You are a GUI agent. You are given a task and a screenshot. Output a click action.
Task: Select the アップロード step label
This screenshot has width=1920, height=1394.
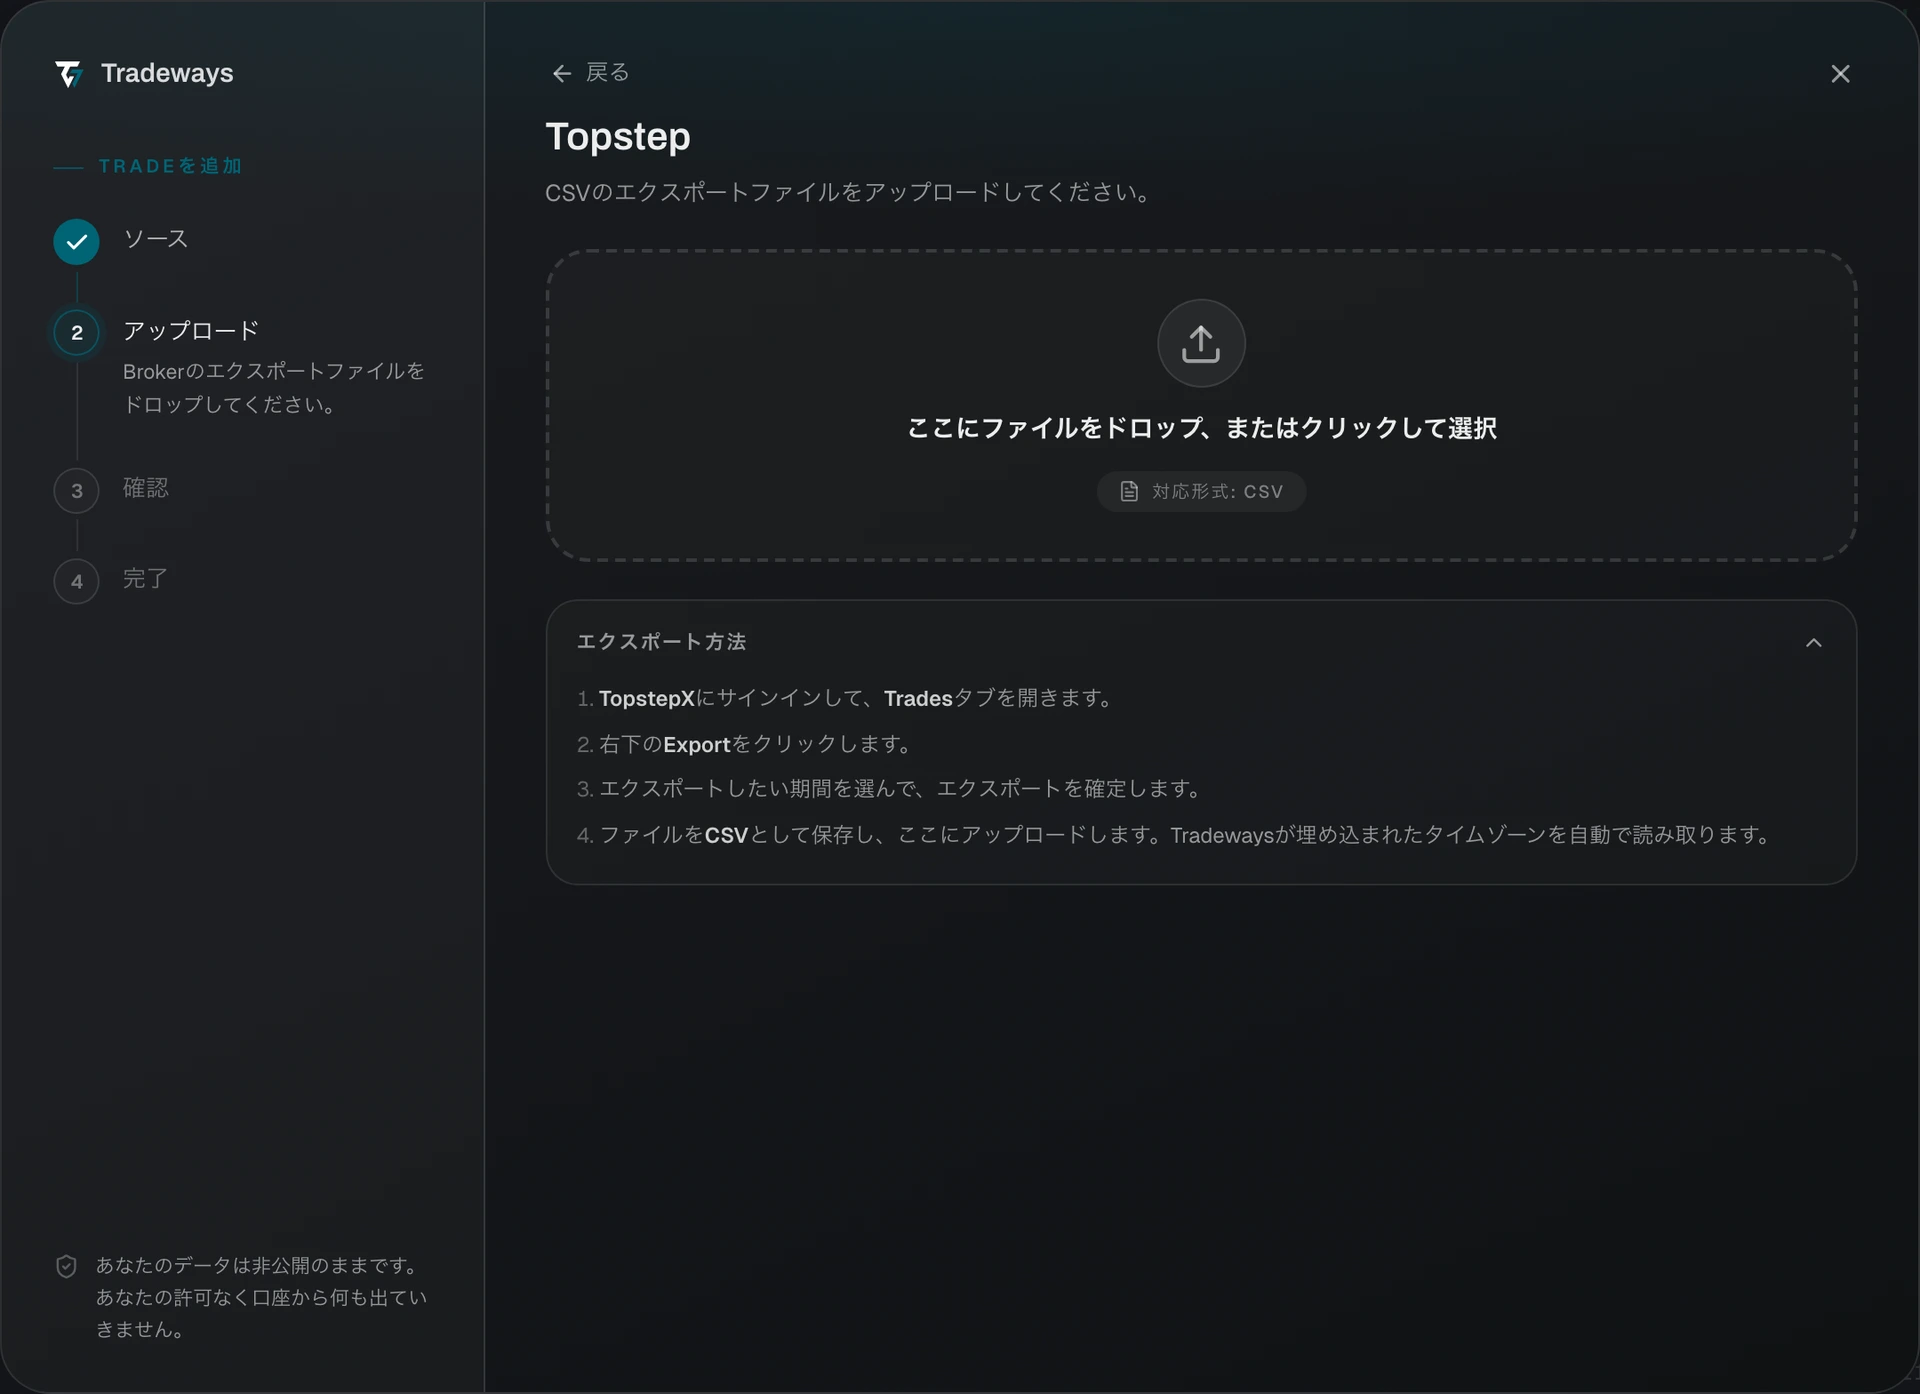coord(191,331)
